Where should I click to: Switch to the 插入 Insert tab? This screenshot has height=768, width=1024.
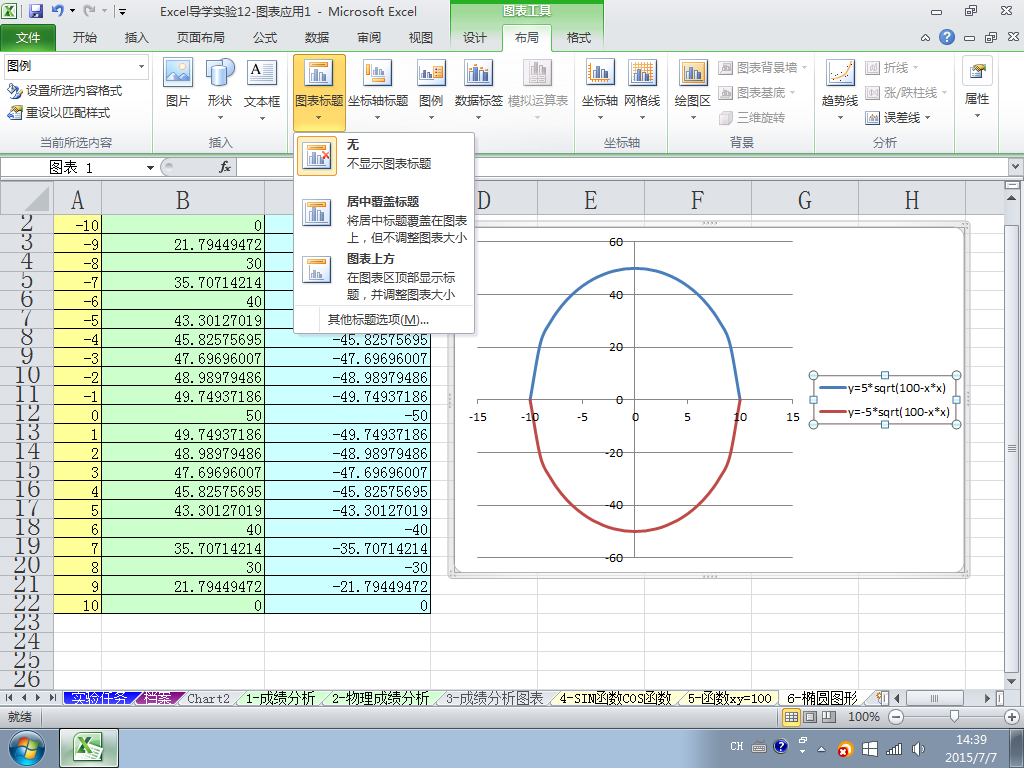coord(136,38)
